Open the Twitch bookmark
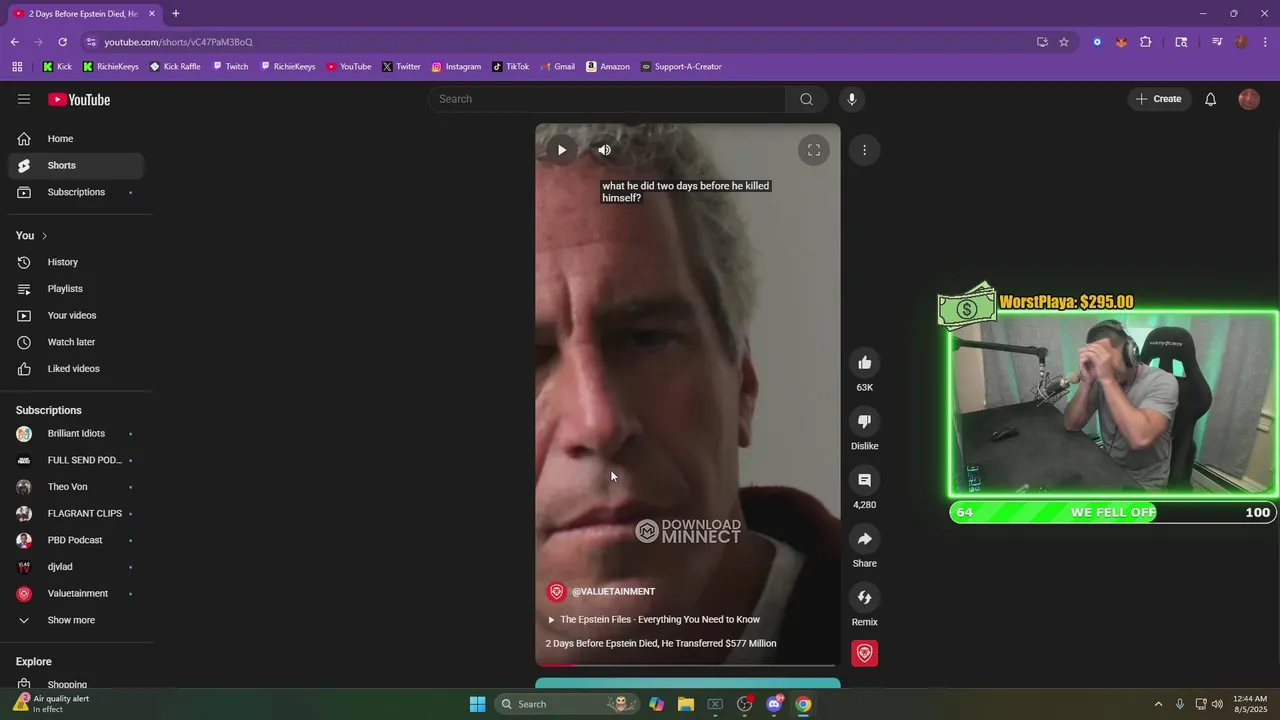Image resolution: width=1280 pixels, height=720 pixels. 230,67
